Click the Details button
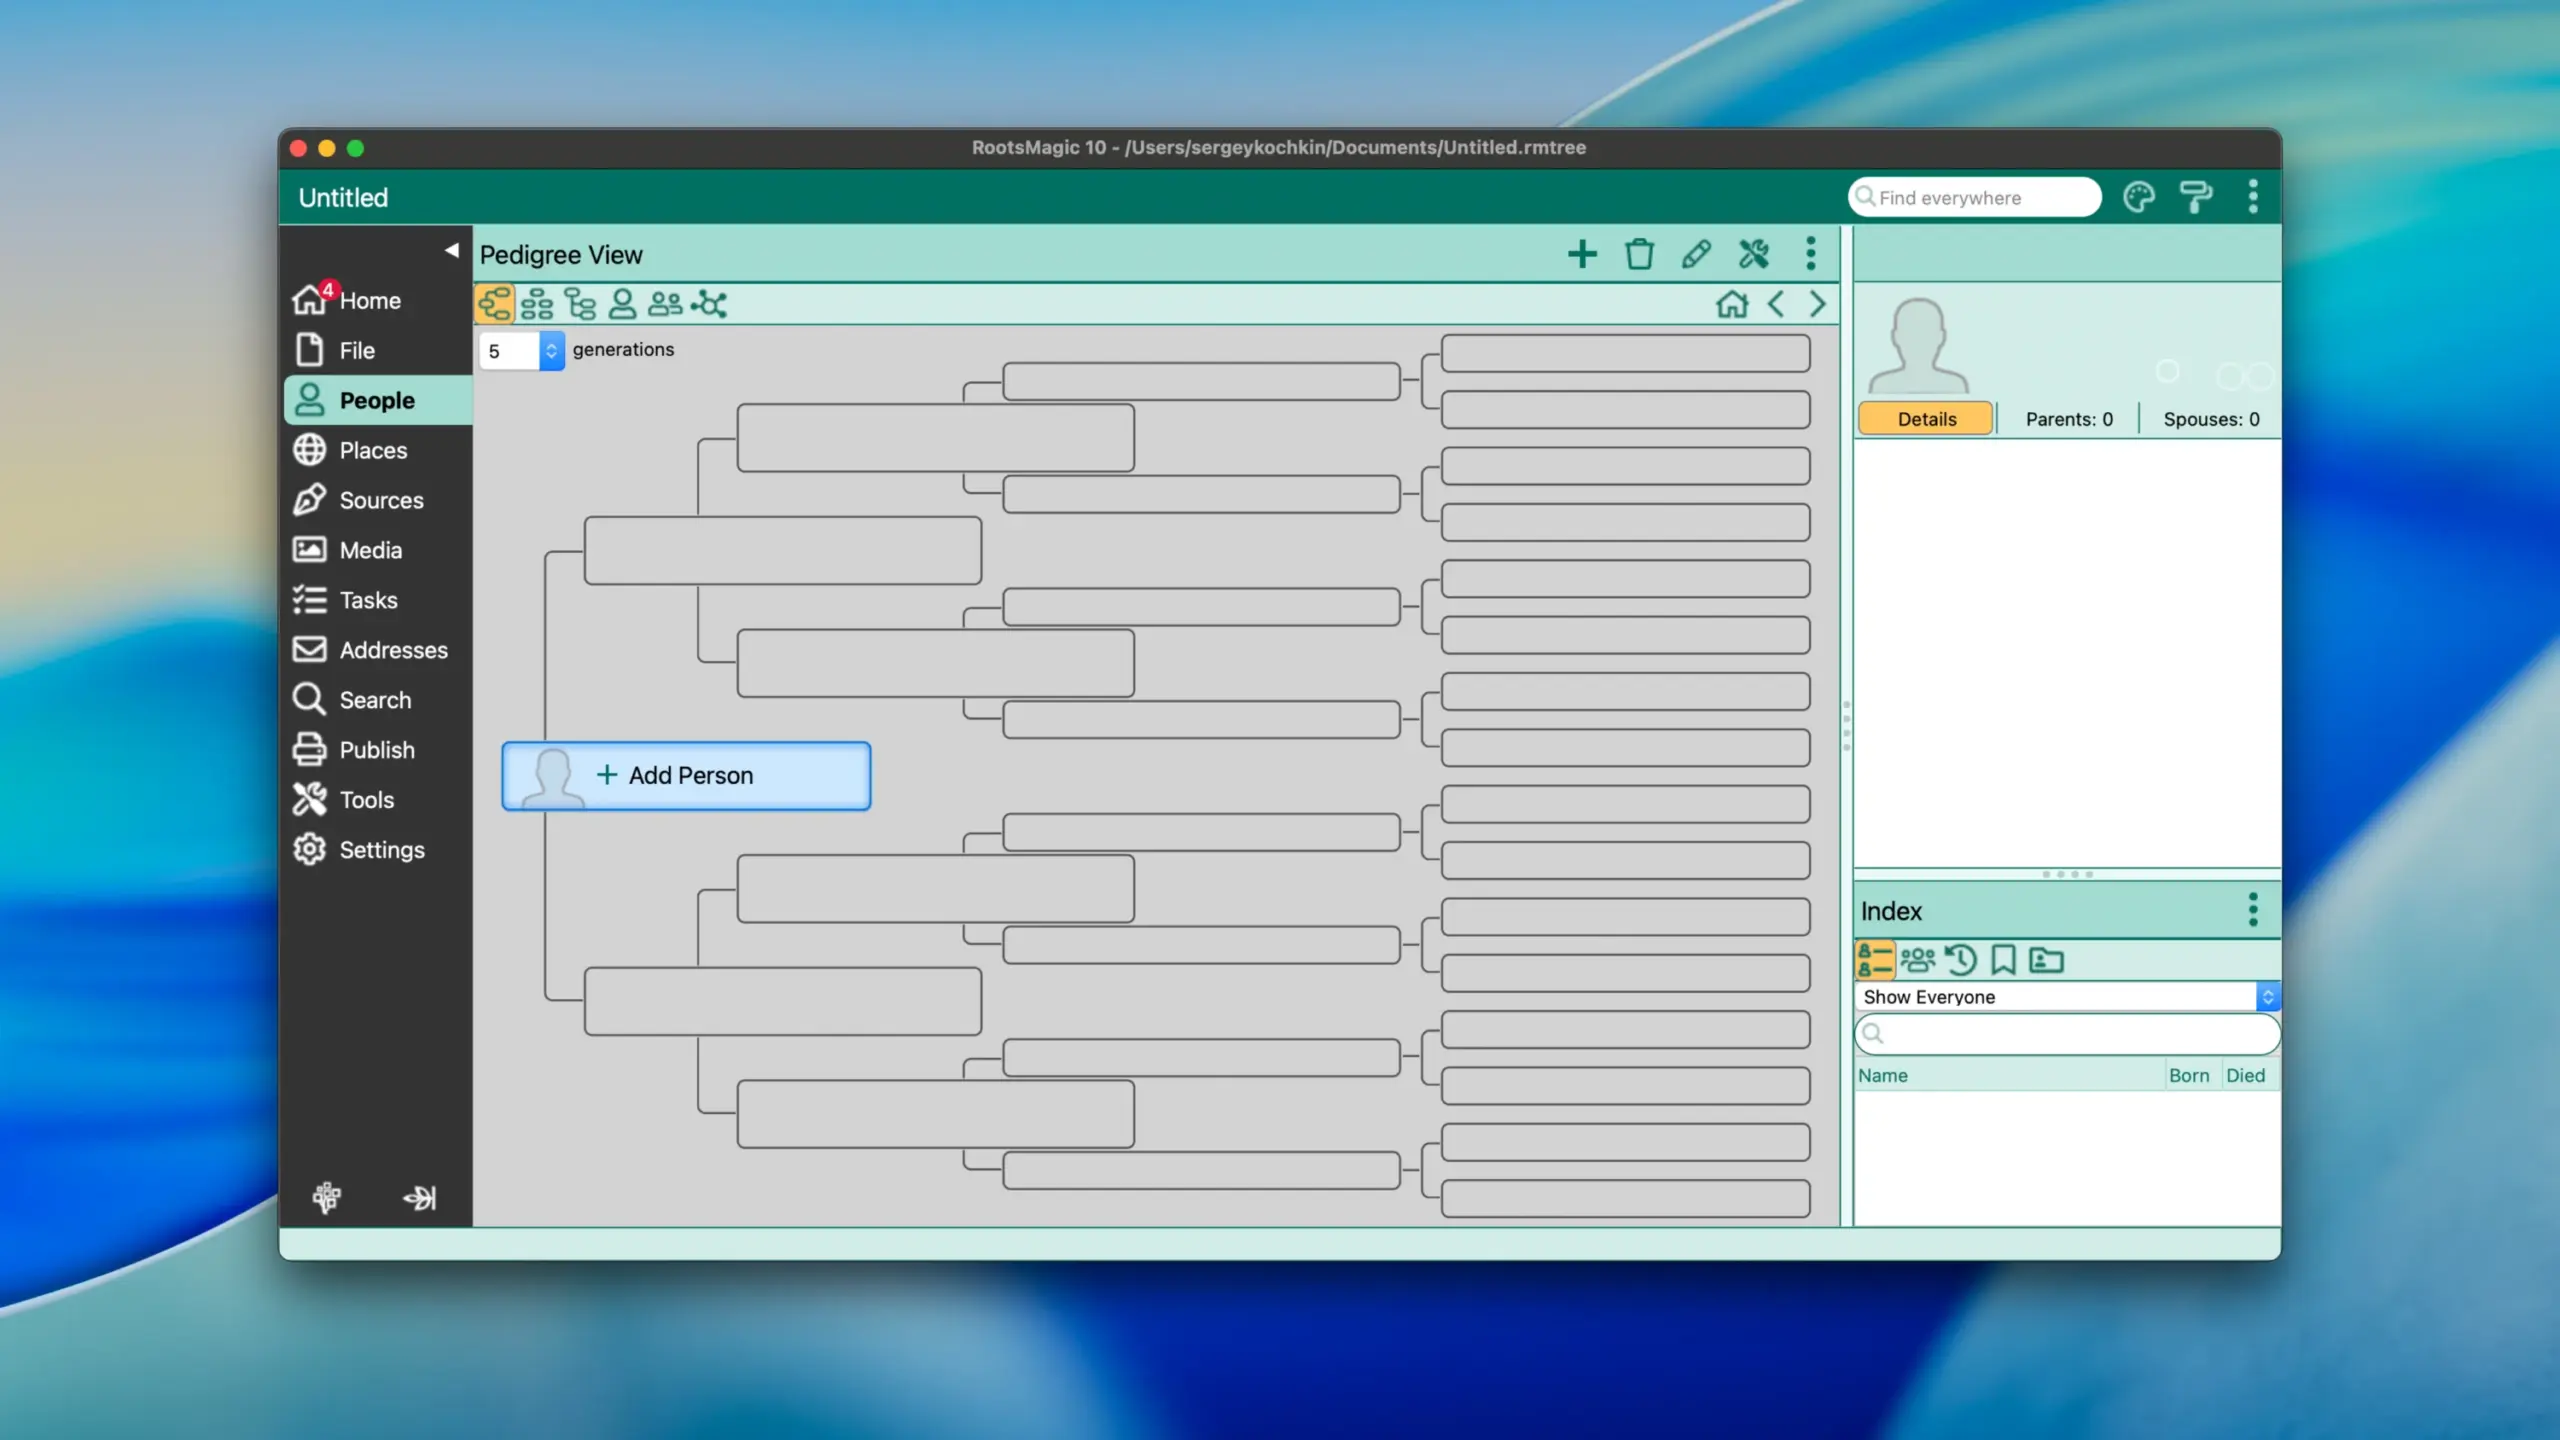This screenshot has width=2560, height=1440. click(1926, 419)
